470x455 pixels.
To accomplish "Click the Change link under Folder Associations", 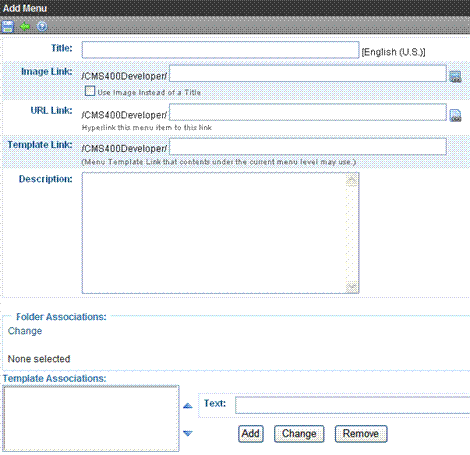I will tap(25, 331).
